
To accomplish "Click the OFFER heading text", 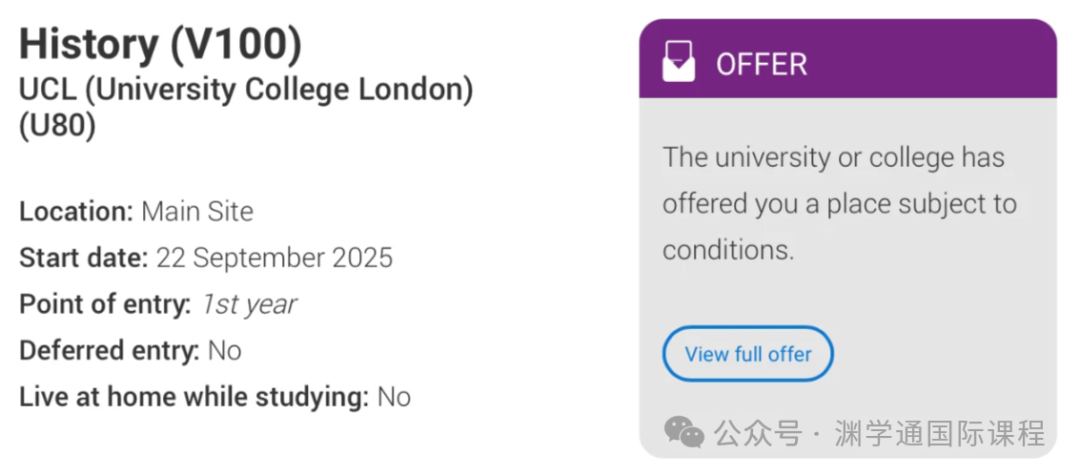I will tap(761, 65).
